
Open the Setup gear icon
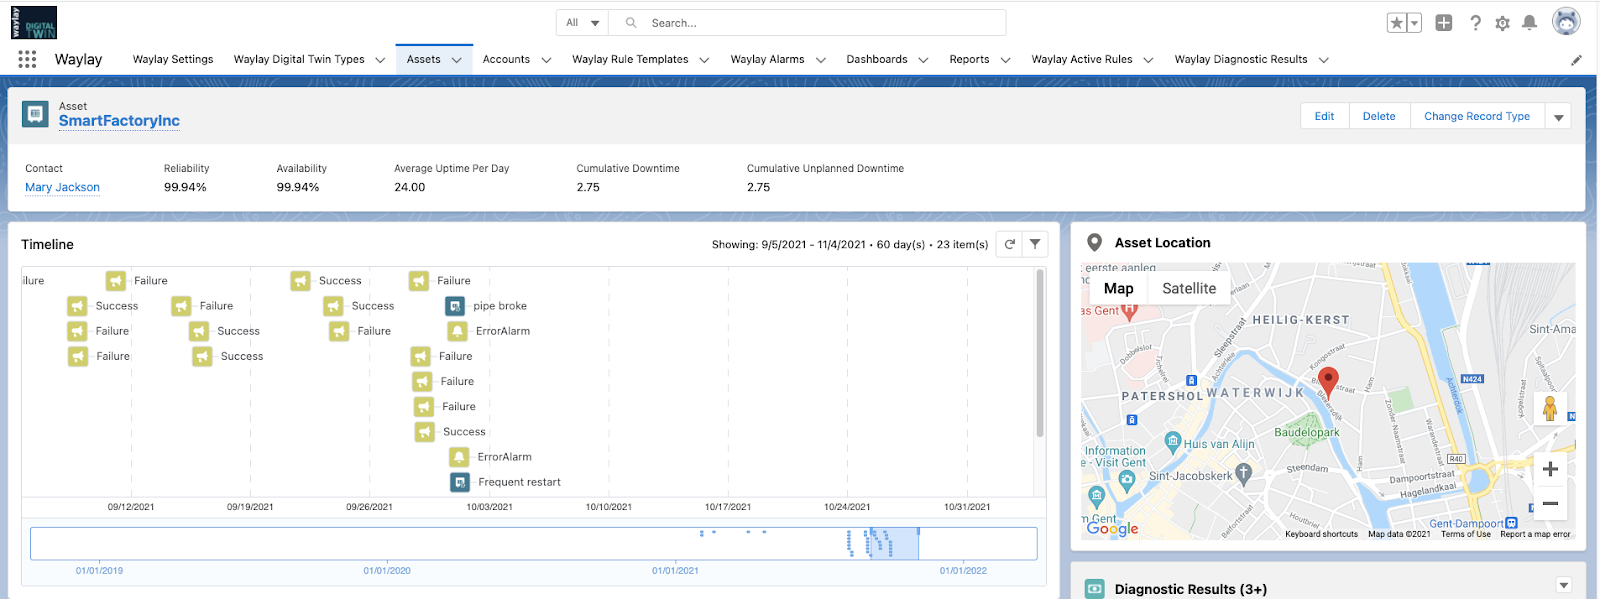[x=1502, y=23]
